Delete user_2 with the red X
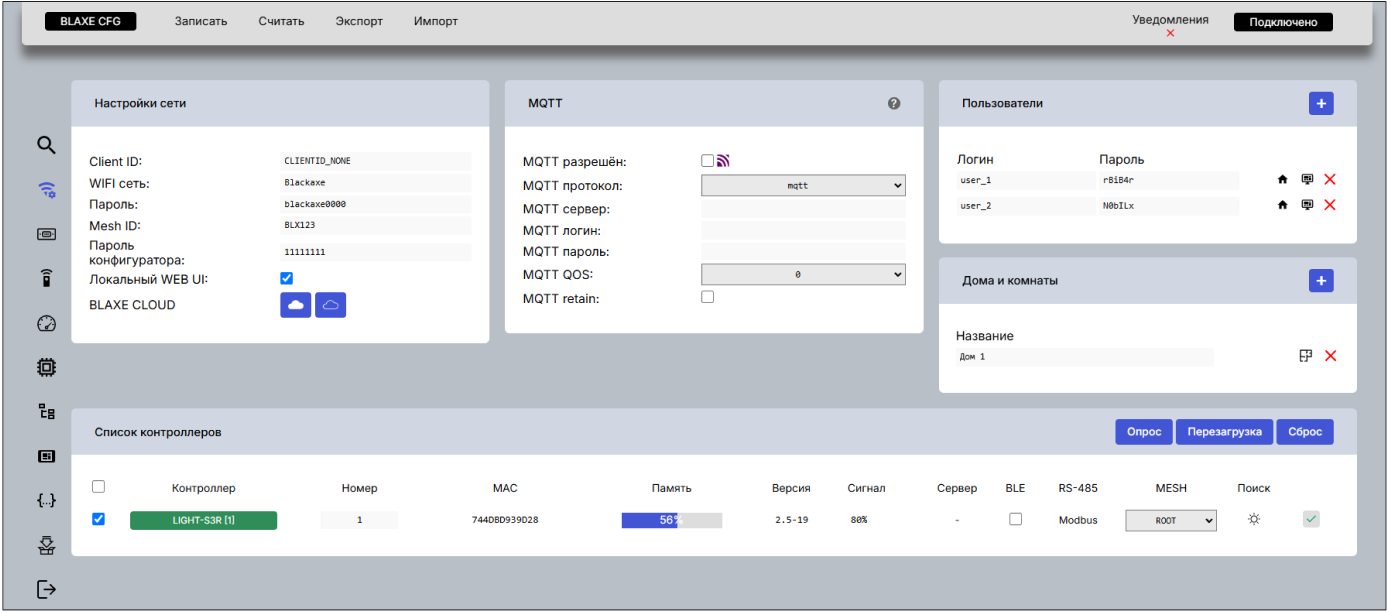 [x=1330, y=205]
